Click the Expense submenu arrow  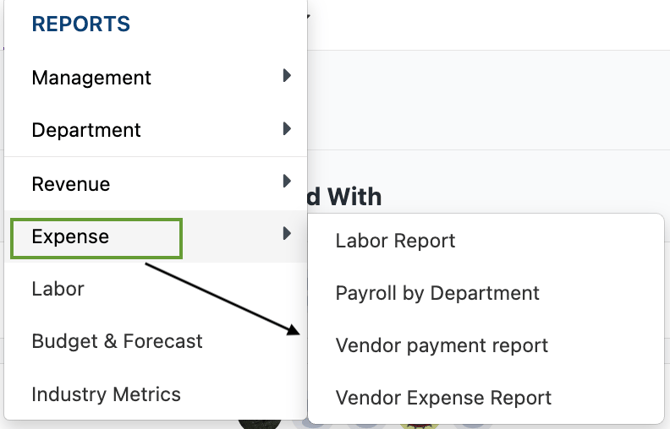pyautogui.click(x=287, y=234)
